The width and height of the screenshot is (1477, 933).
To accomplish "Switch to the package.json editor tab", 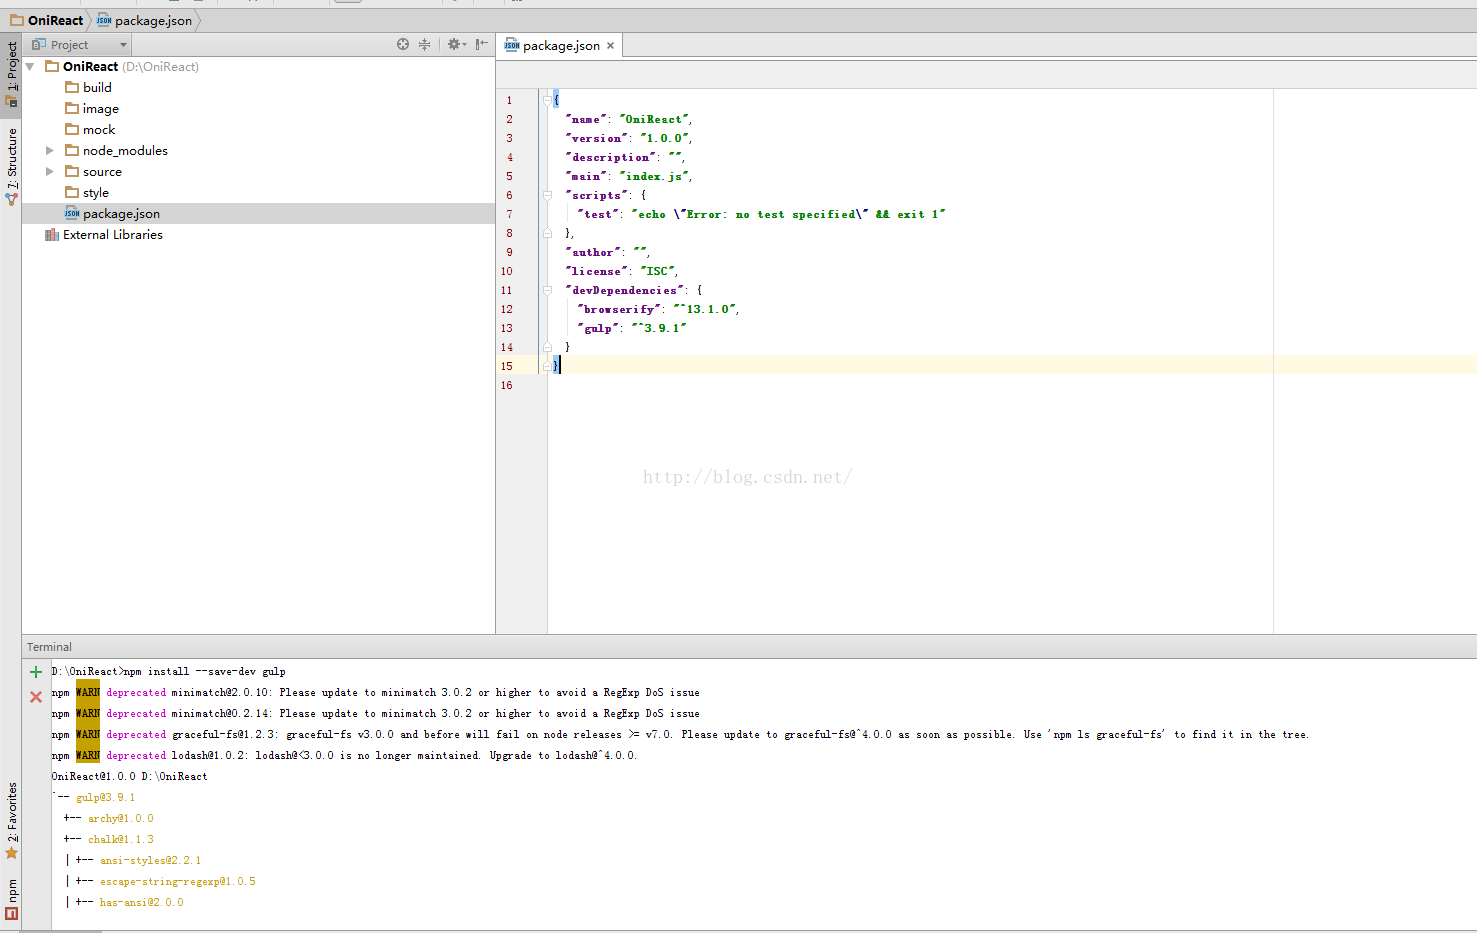I will tap(560, 45).
